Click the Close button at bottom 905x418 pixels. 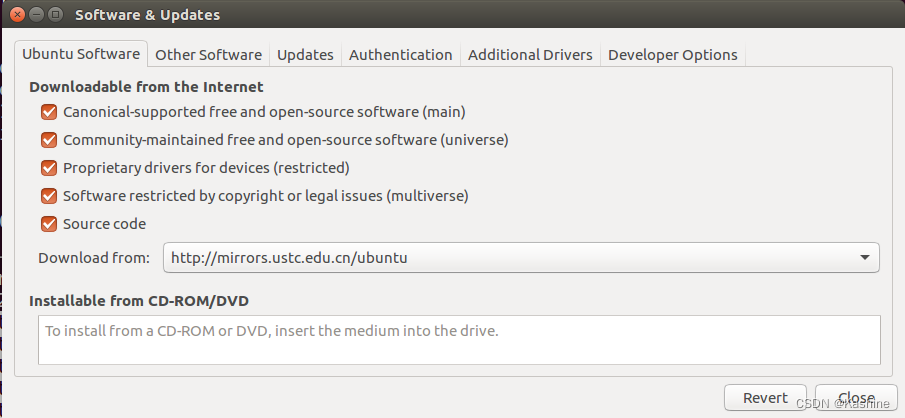[x=856, y=398]
